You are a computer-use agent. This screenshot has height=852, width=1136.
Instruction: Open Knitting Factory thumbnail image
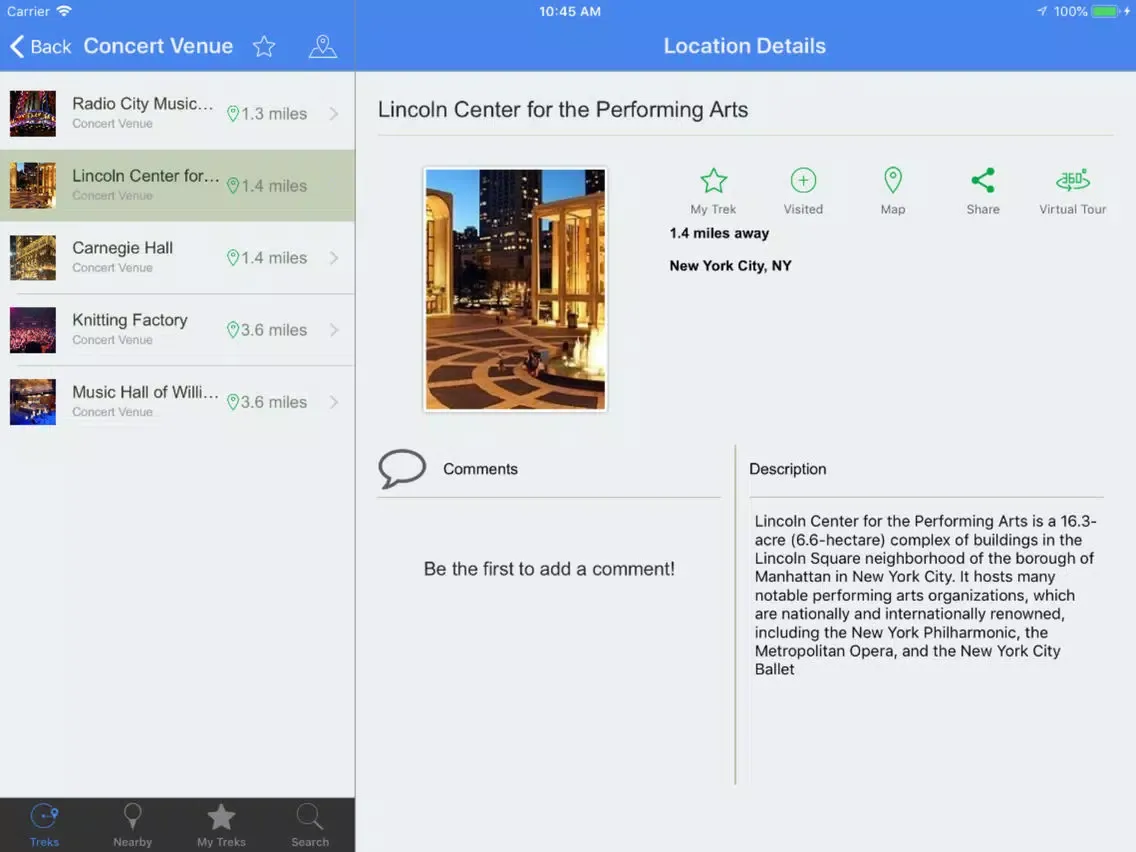pyautogui.click(x=33, y=330)
